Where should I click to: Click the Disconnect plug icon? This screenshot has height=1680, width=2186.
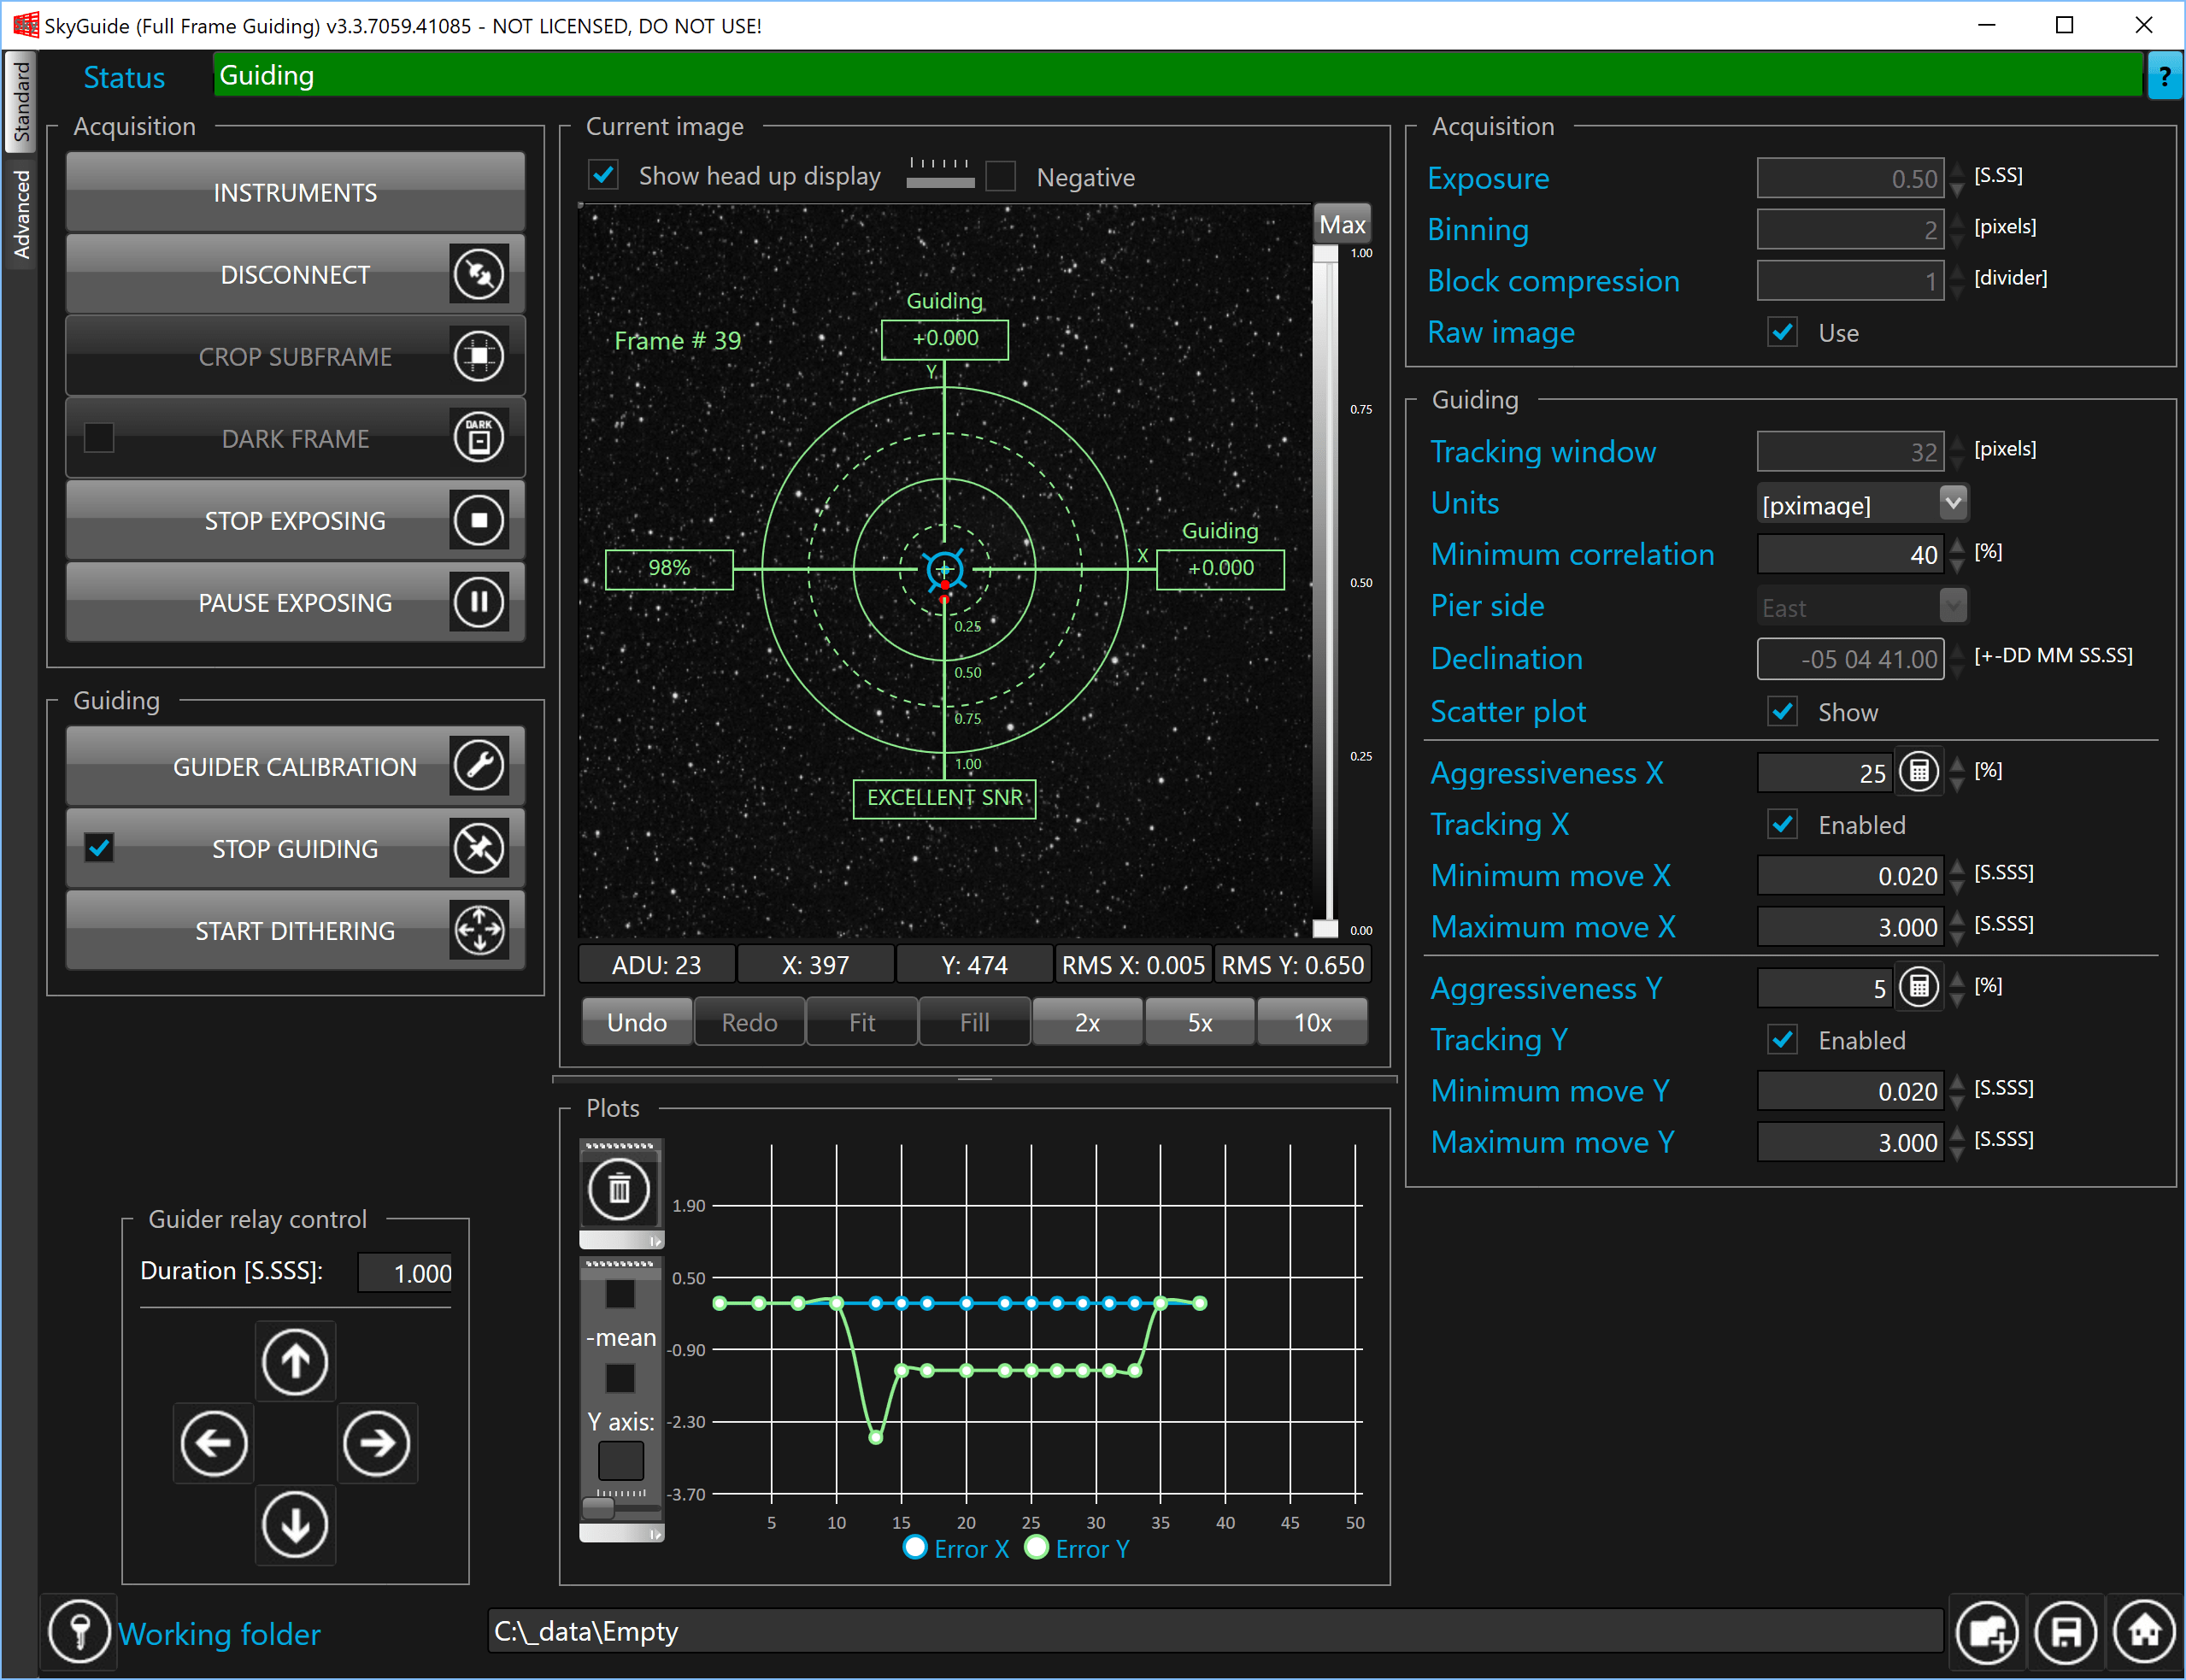point(479,274)
